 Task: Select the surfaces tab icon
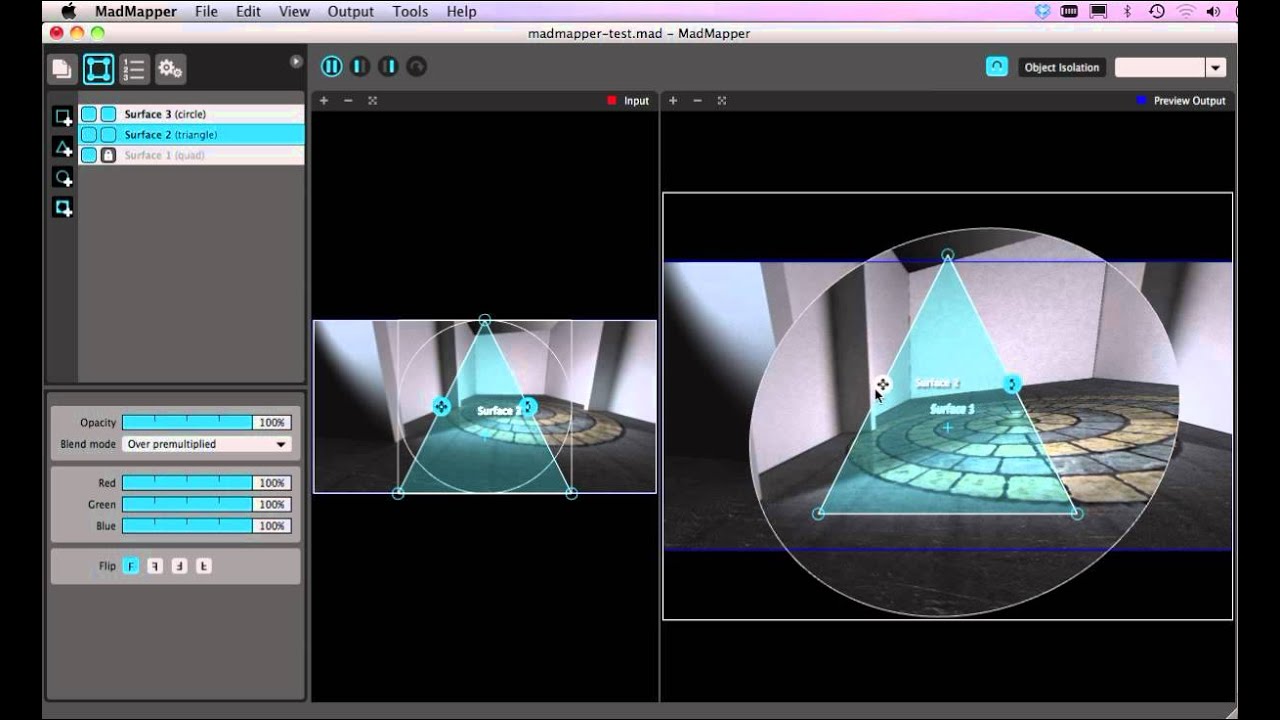tap(98, 69)
